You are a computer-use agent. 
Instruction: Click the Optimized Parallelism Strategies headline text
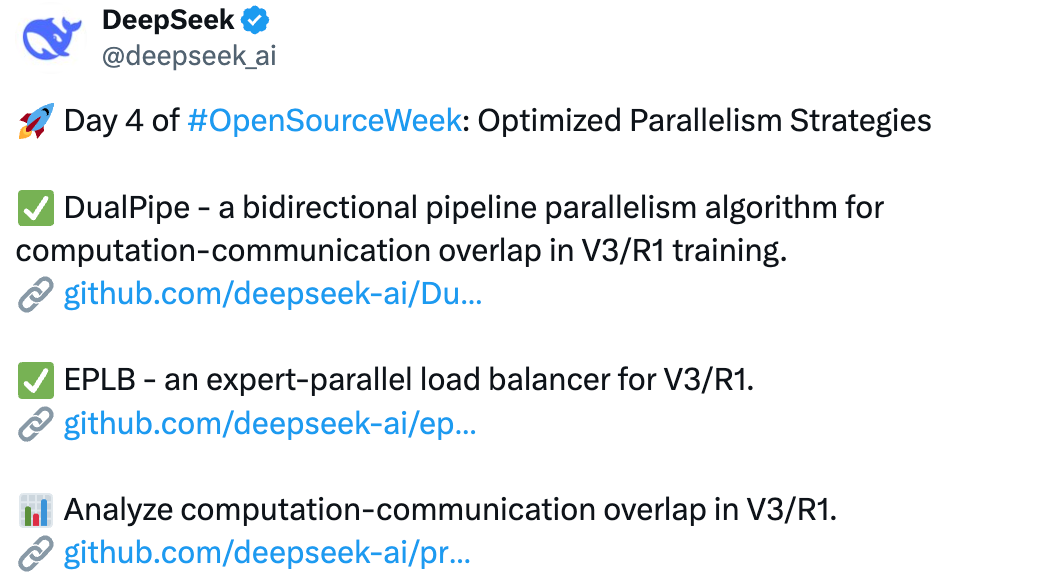coord(704,121)
